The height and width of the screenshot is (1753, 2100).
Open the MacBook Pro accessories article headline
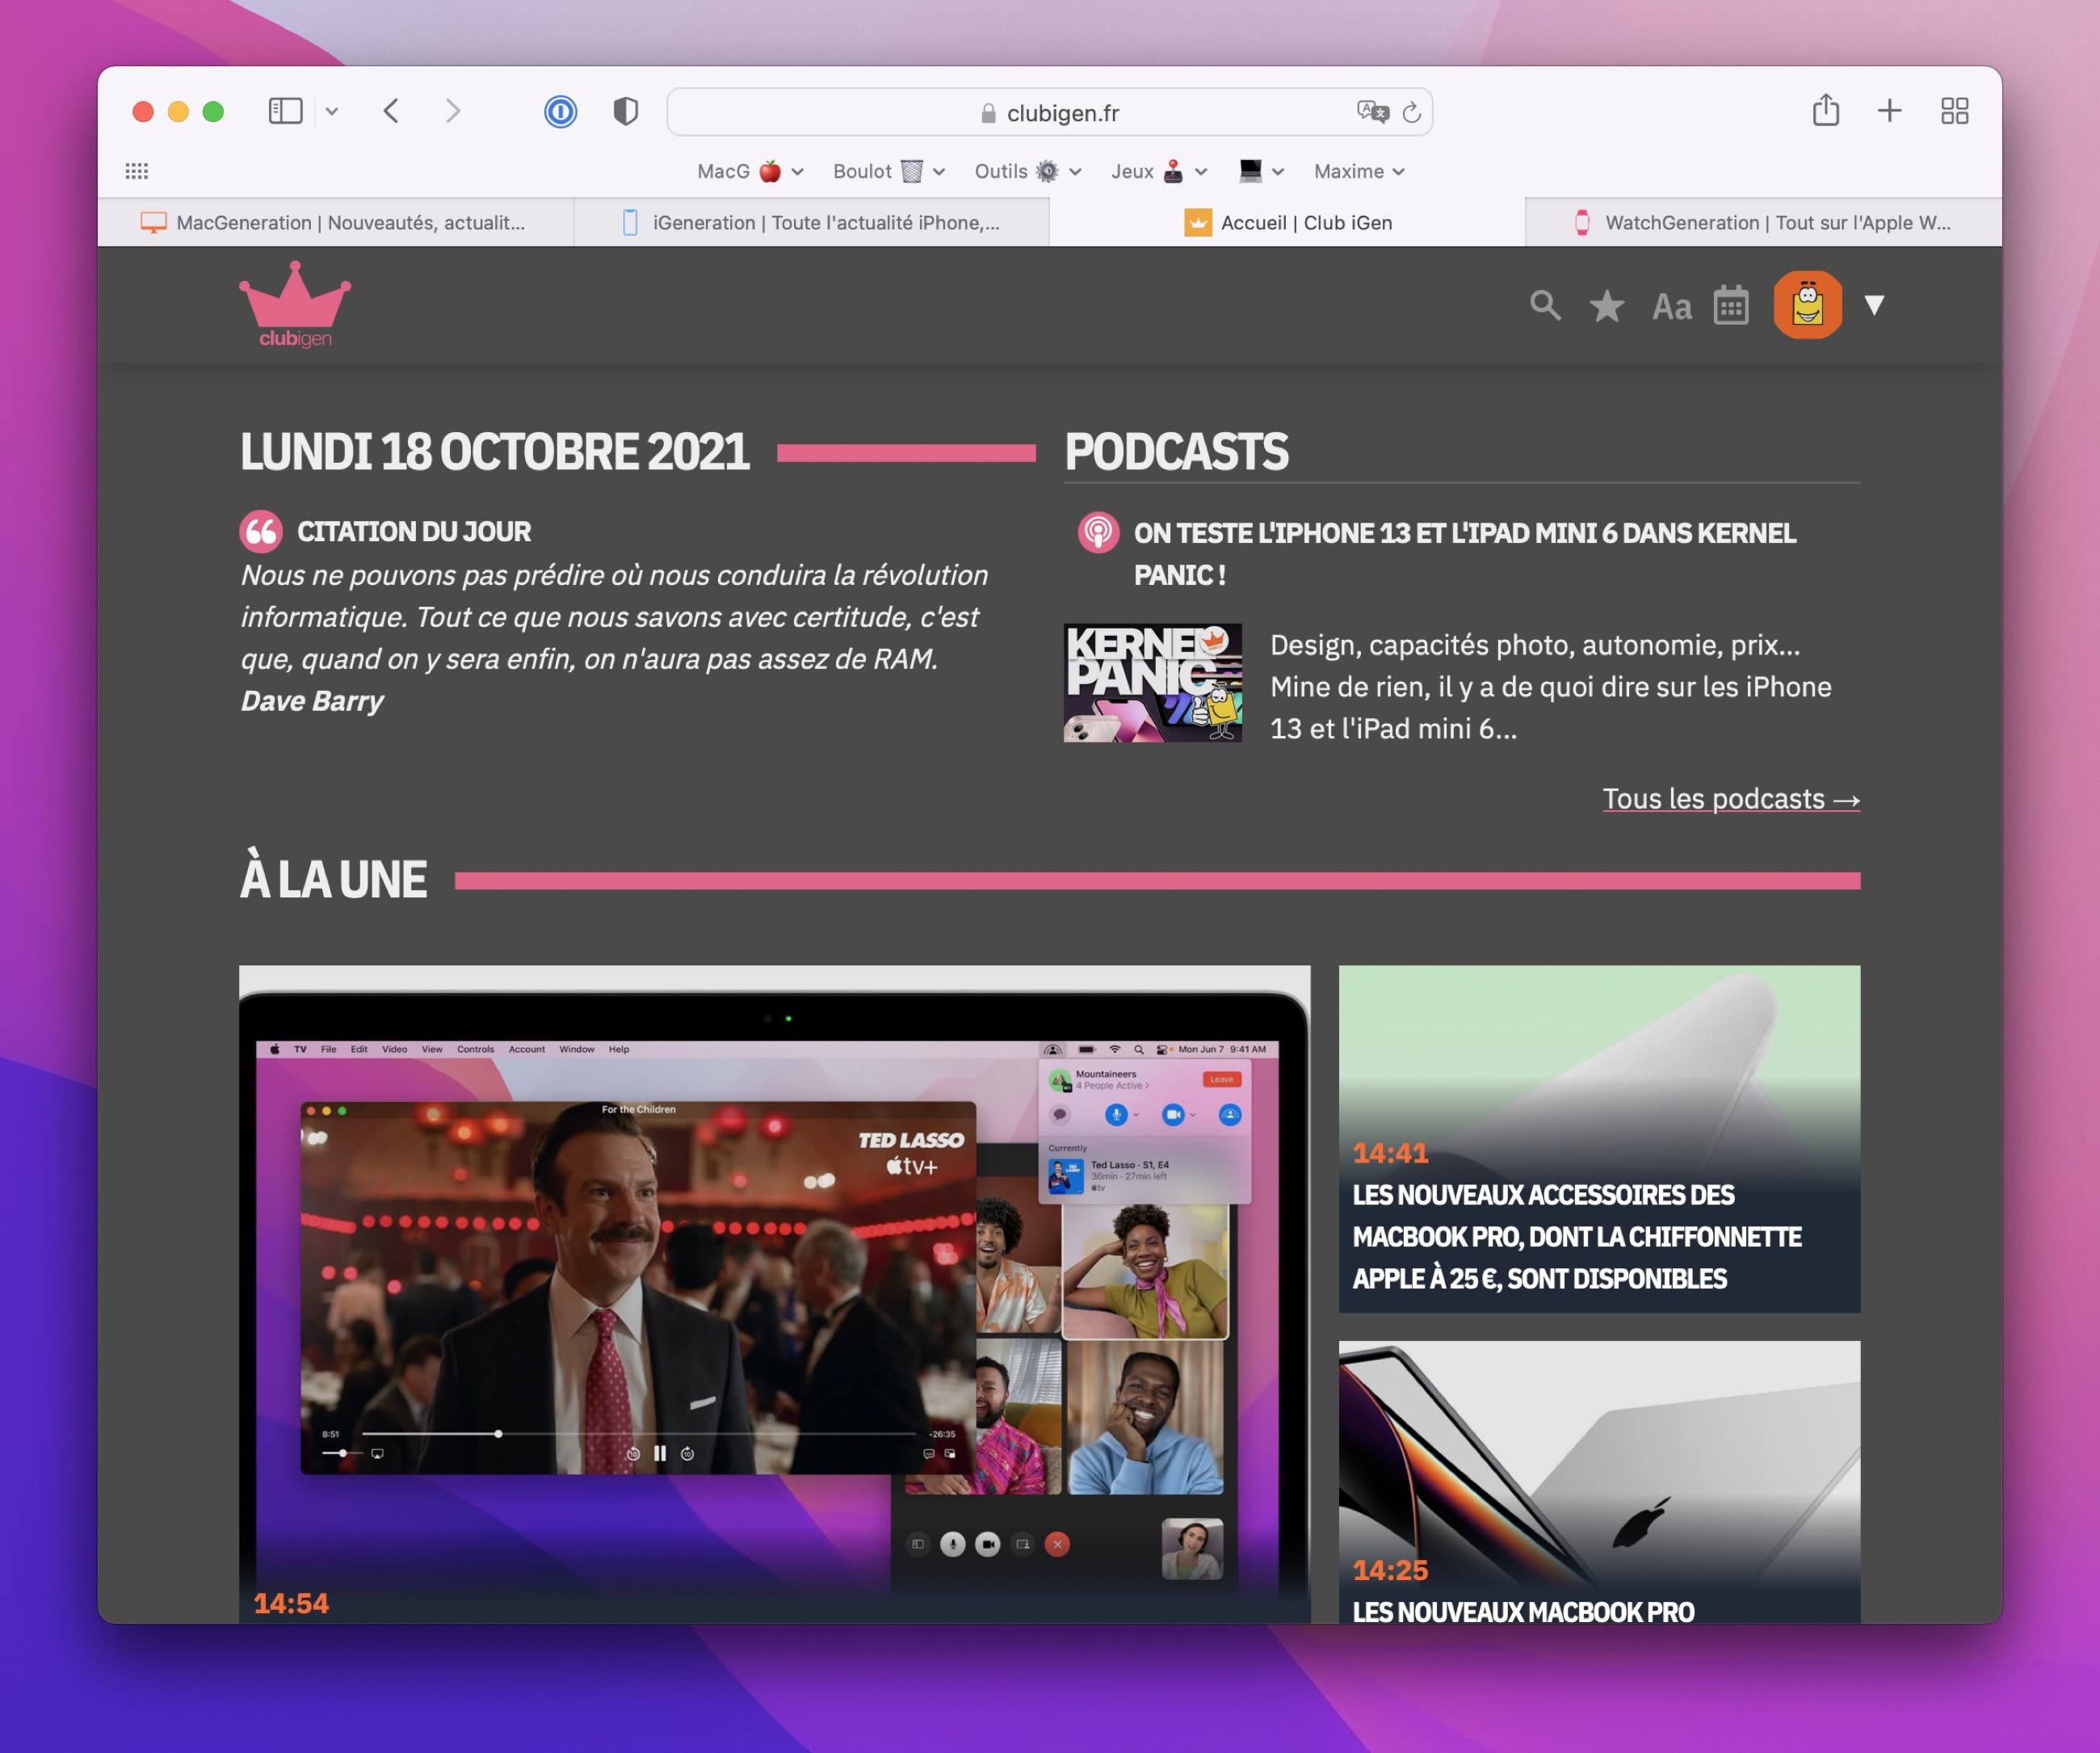point(1576,1236)
